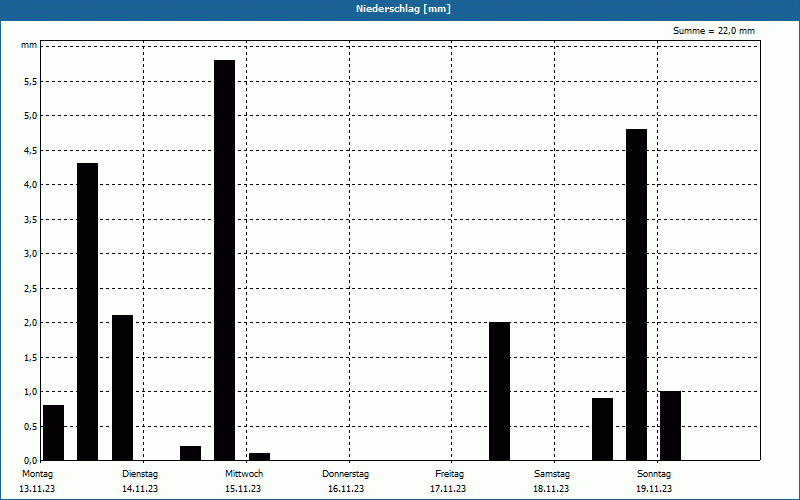Click the Samstag 18.11.23 axis label
800x500 pixels.
[552, 481]
